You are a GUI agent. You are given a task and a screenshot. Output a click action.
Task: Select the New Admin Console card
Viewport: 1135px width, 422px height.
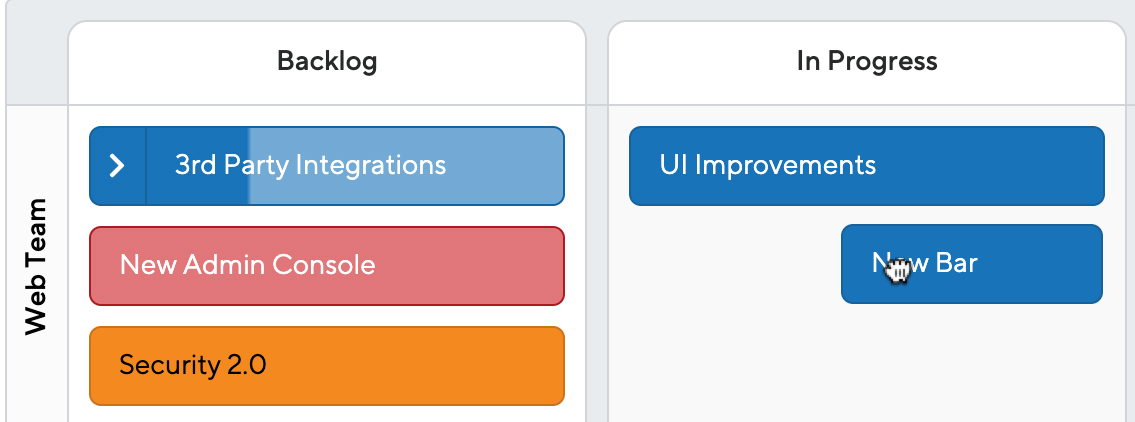click(x=326, y=266)
